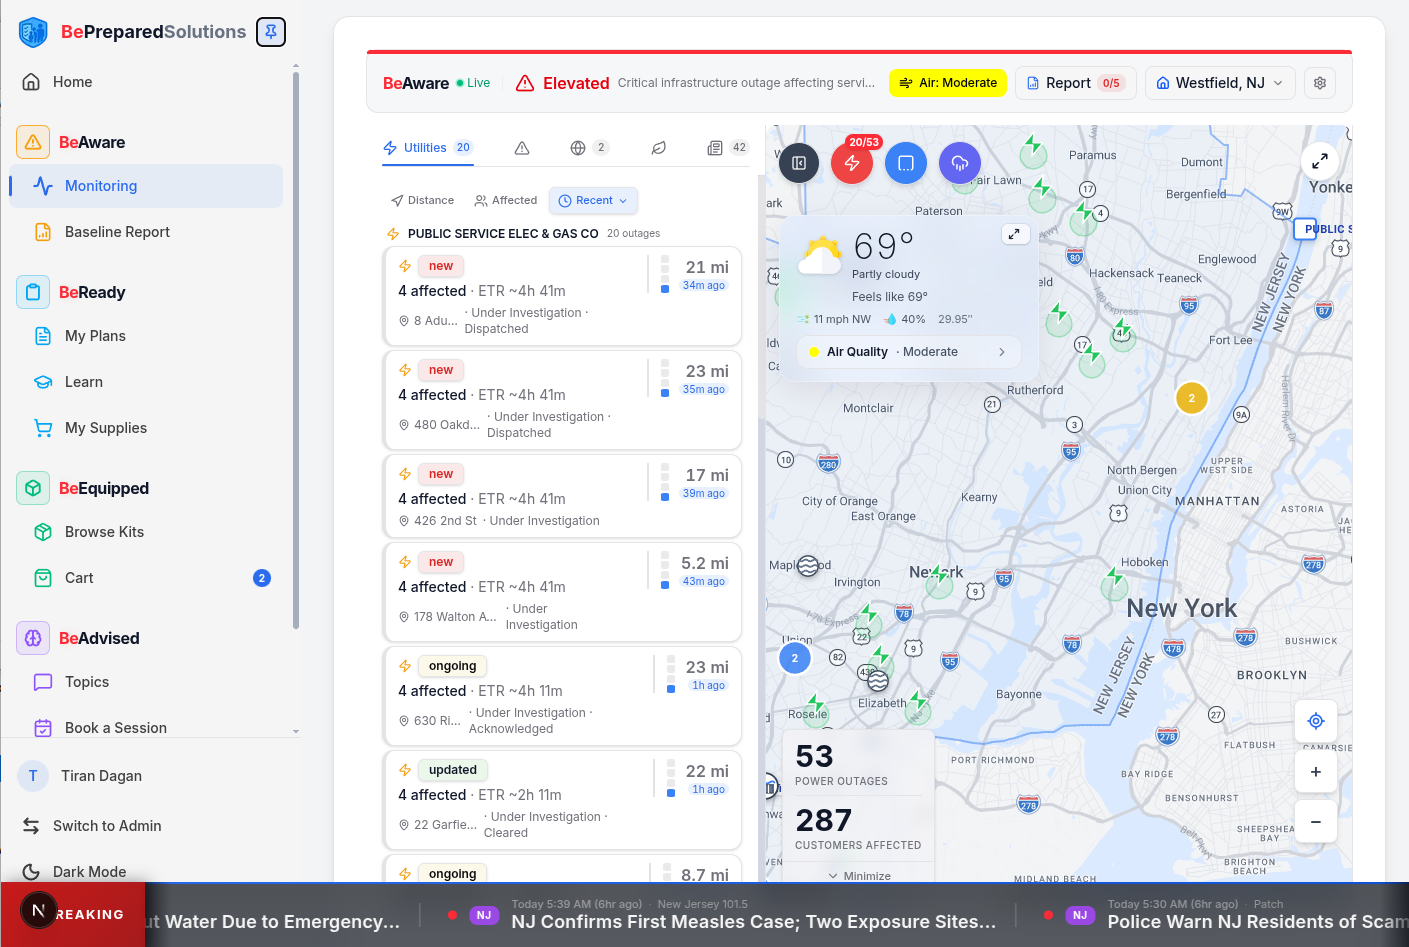Minimize the power outages summary card
Viewport: 1409px width, 947px height.
859,876
